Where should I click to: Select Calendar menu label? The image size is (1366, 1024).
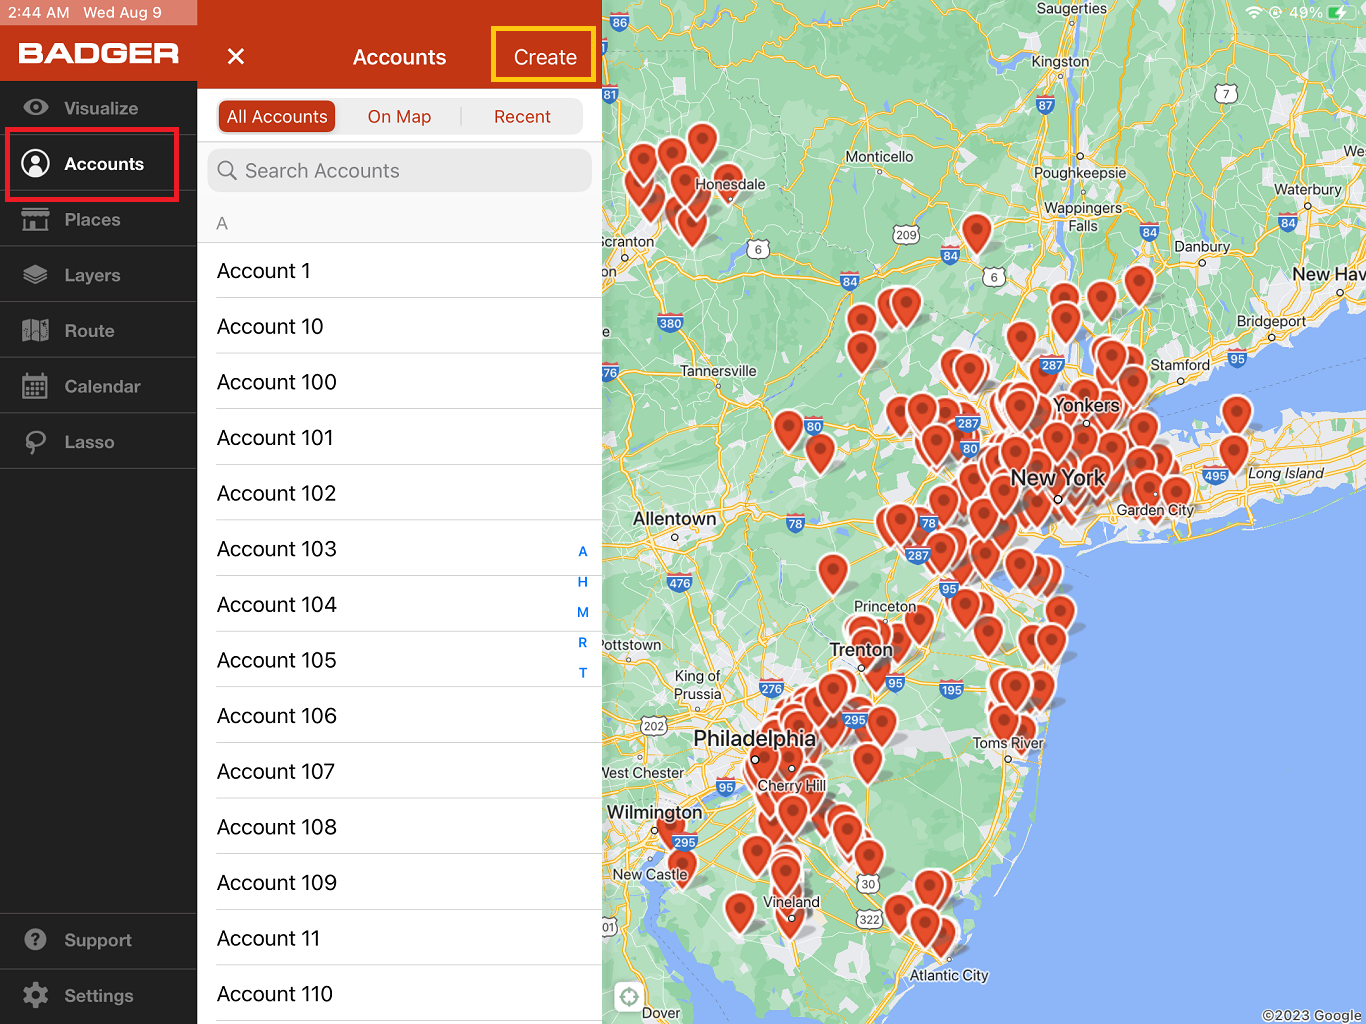[x=102, y=387]
